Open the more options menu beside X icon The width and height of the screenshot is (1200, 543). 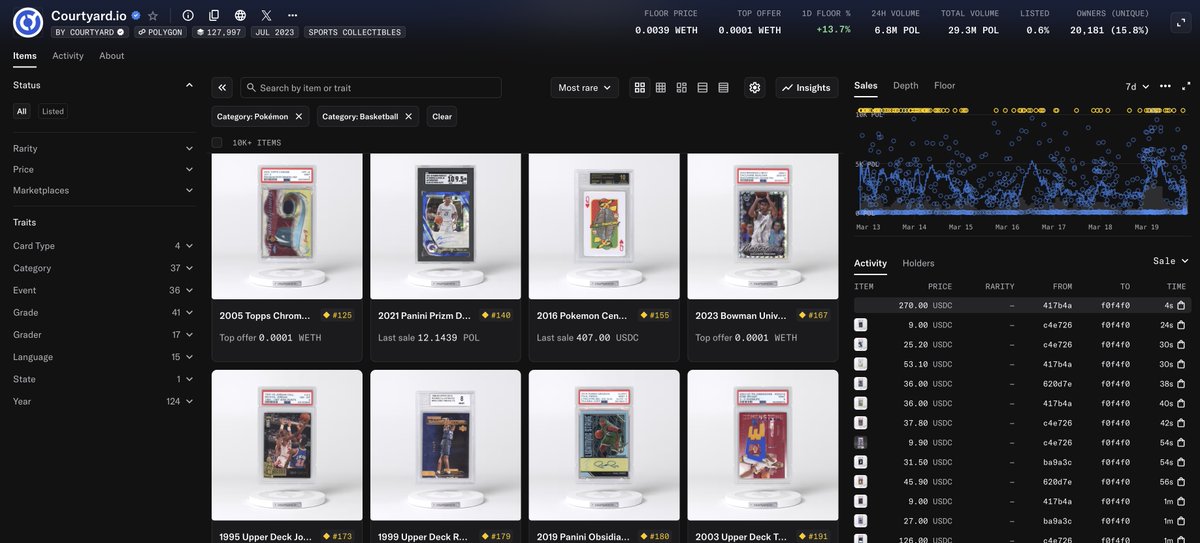click(292, 16)
